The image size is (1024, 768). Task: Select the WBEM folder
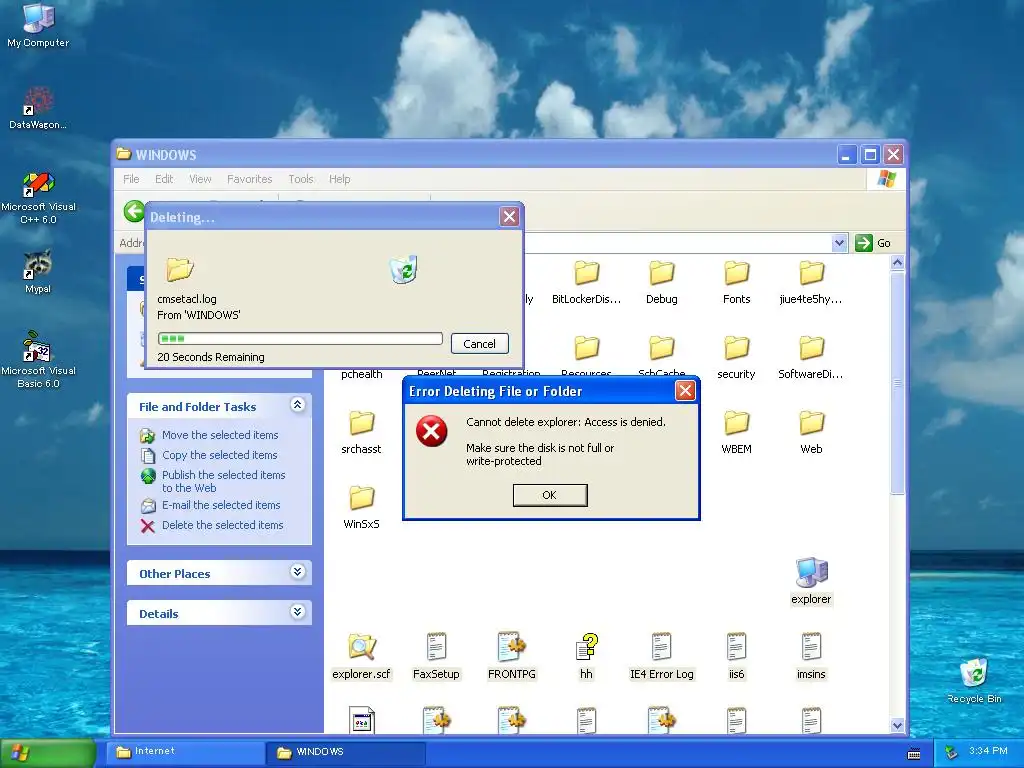(737, 433)
